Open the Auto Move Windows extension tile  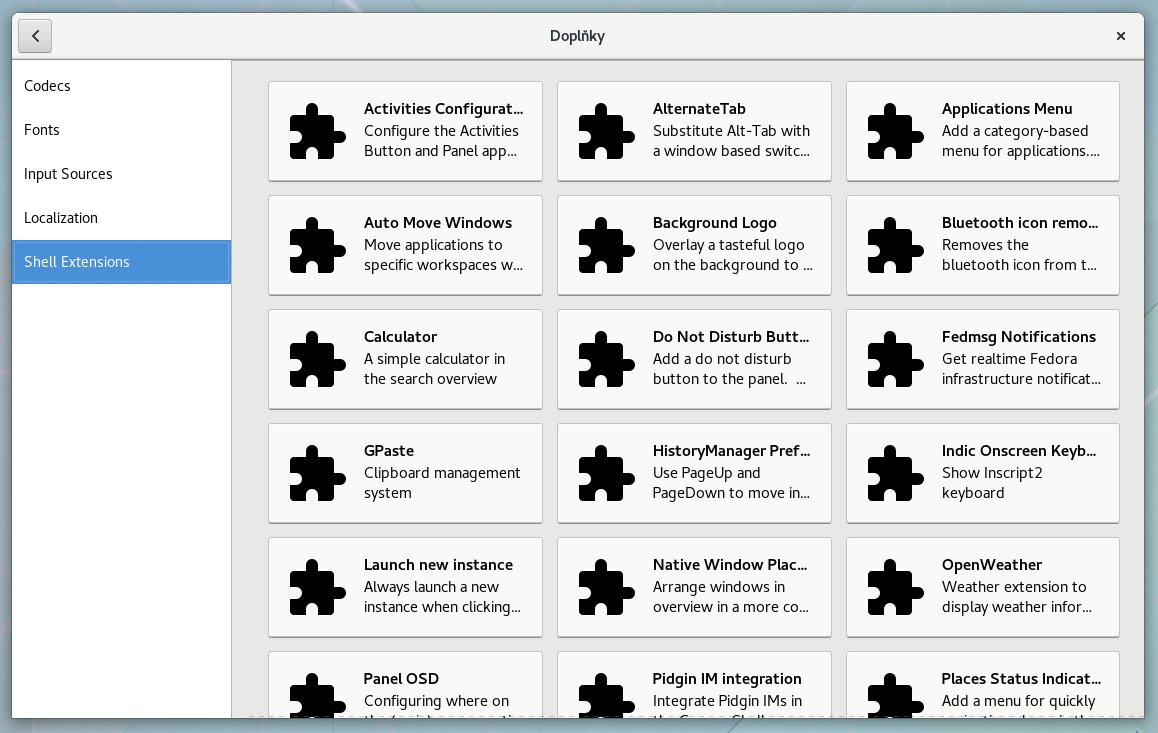[405, 245]
